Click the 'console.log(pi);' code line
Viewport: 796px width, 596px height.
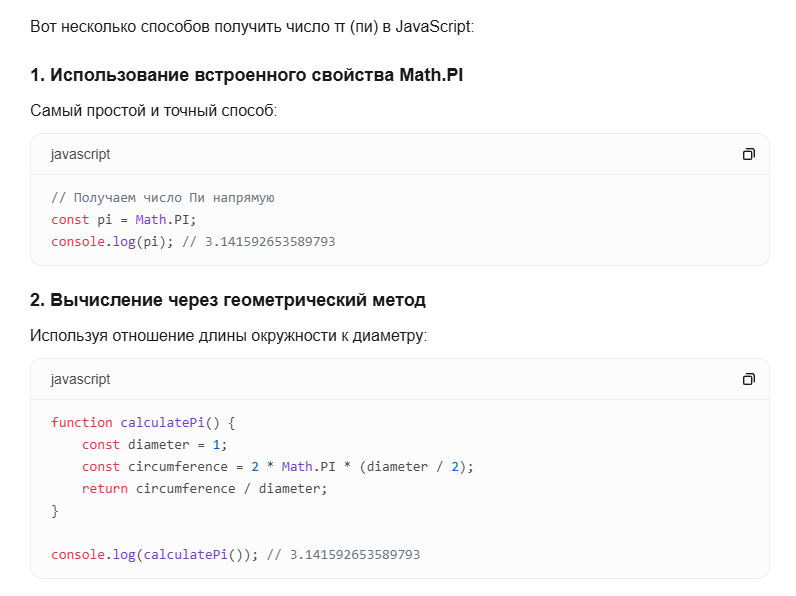point(110,241)
